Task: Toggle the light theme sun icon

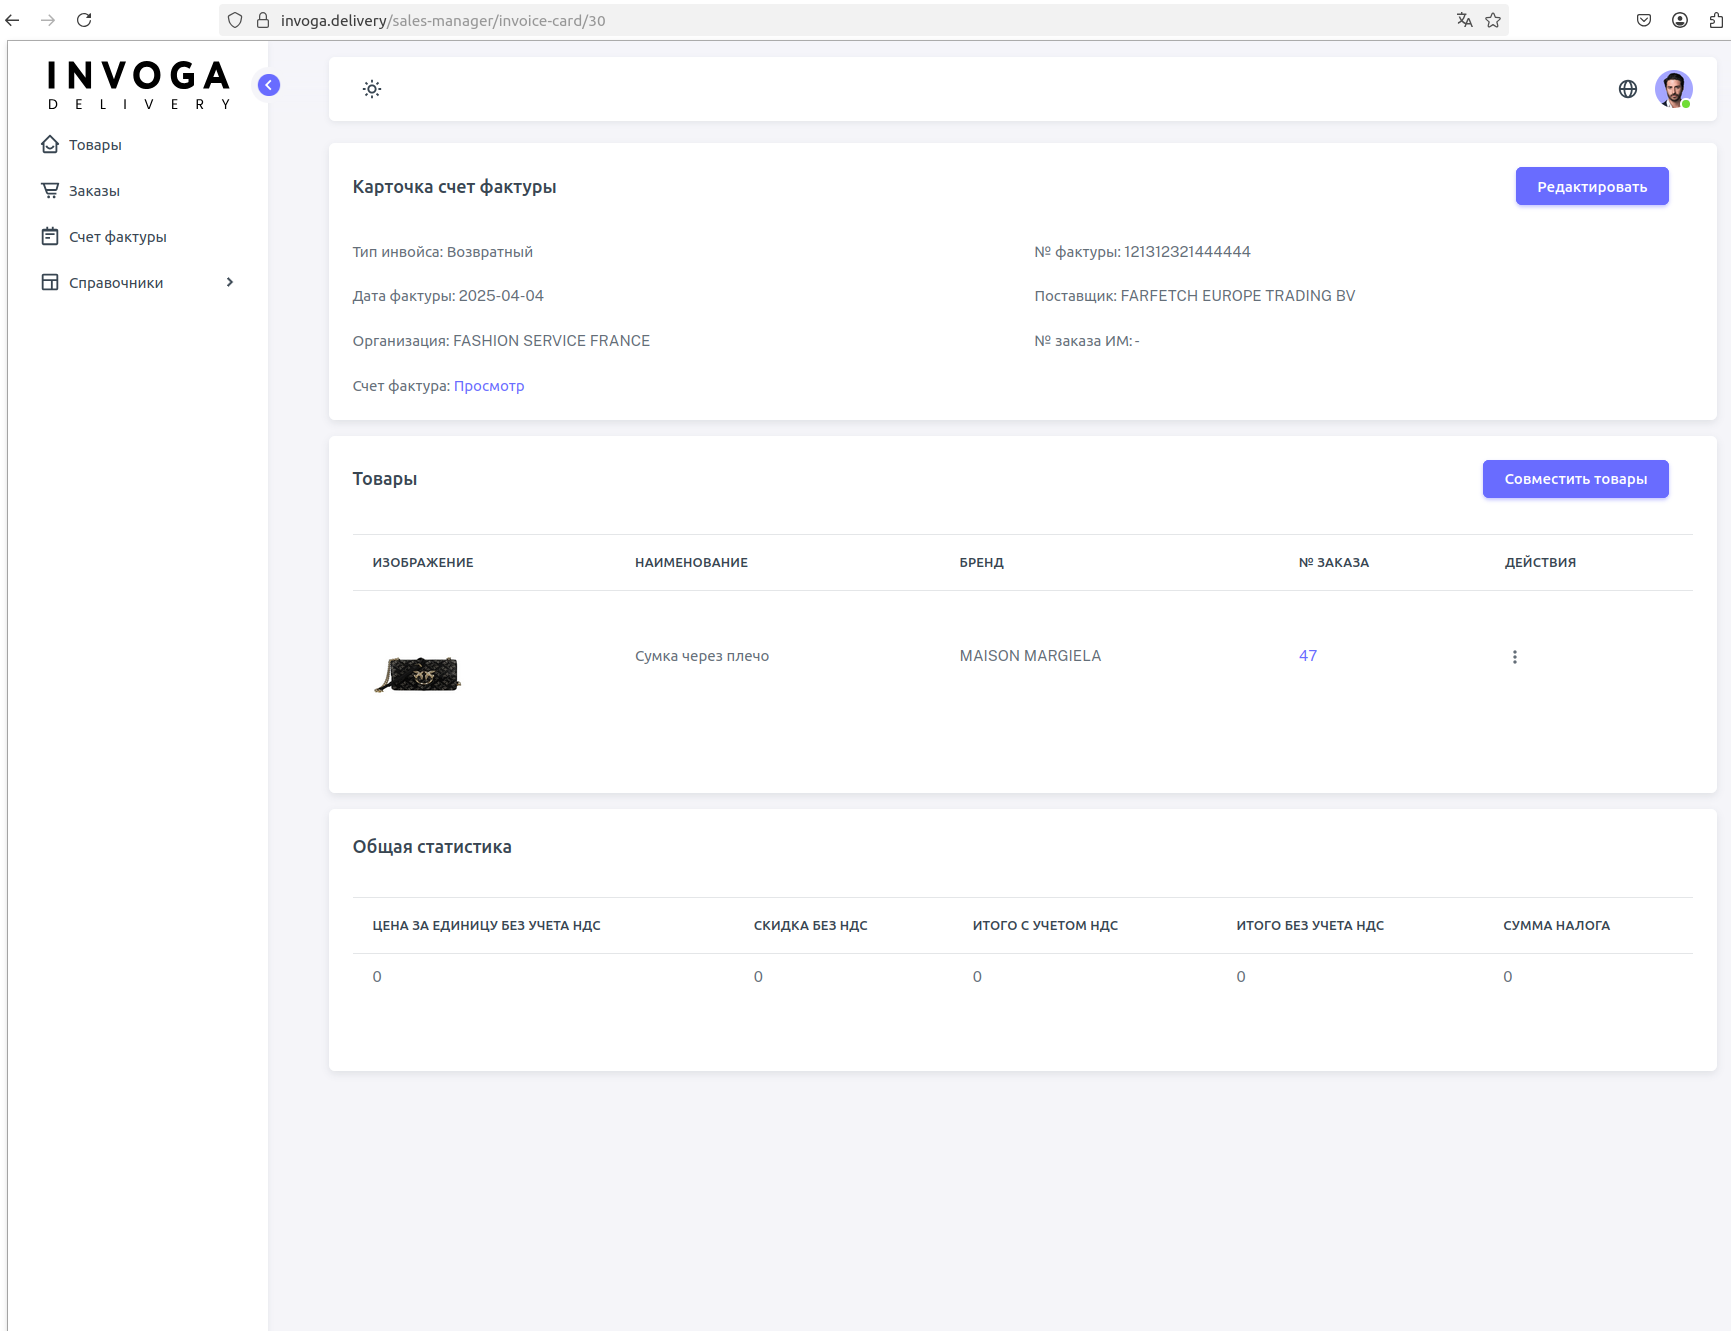Action: click(372, 89)
